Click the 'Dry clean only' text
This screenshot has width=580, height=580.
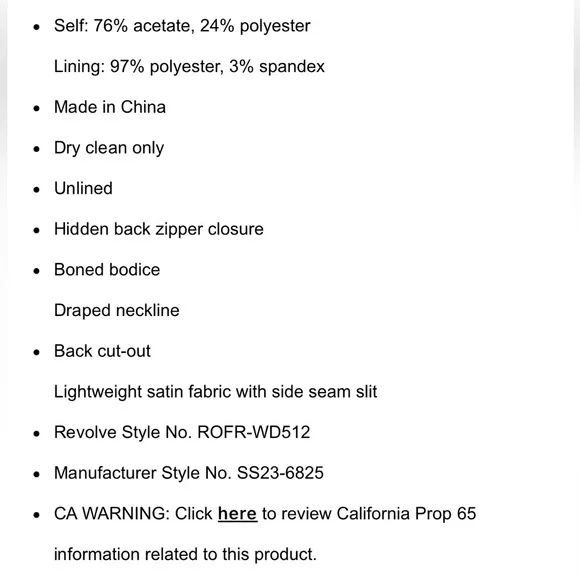(x=109, y=148)
